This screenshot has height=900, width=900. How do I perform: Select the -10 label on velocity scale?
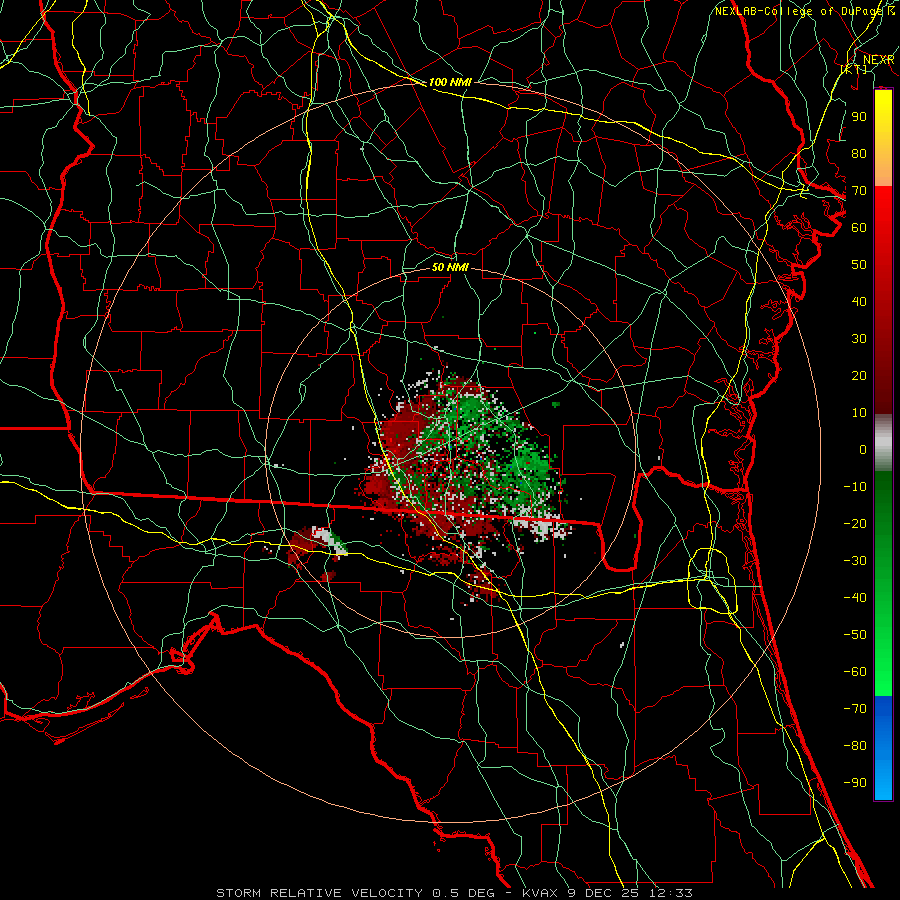[x=855, y=487]
